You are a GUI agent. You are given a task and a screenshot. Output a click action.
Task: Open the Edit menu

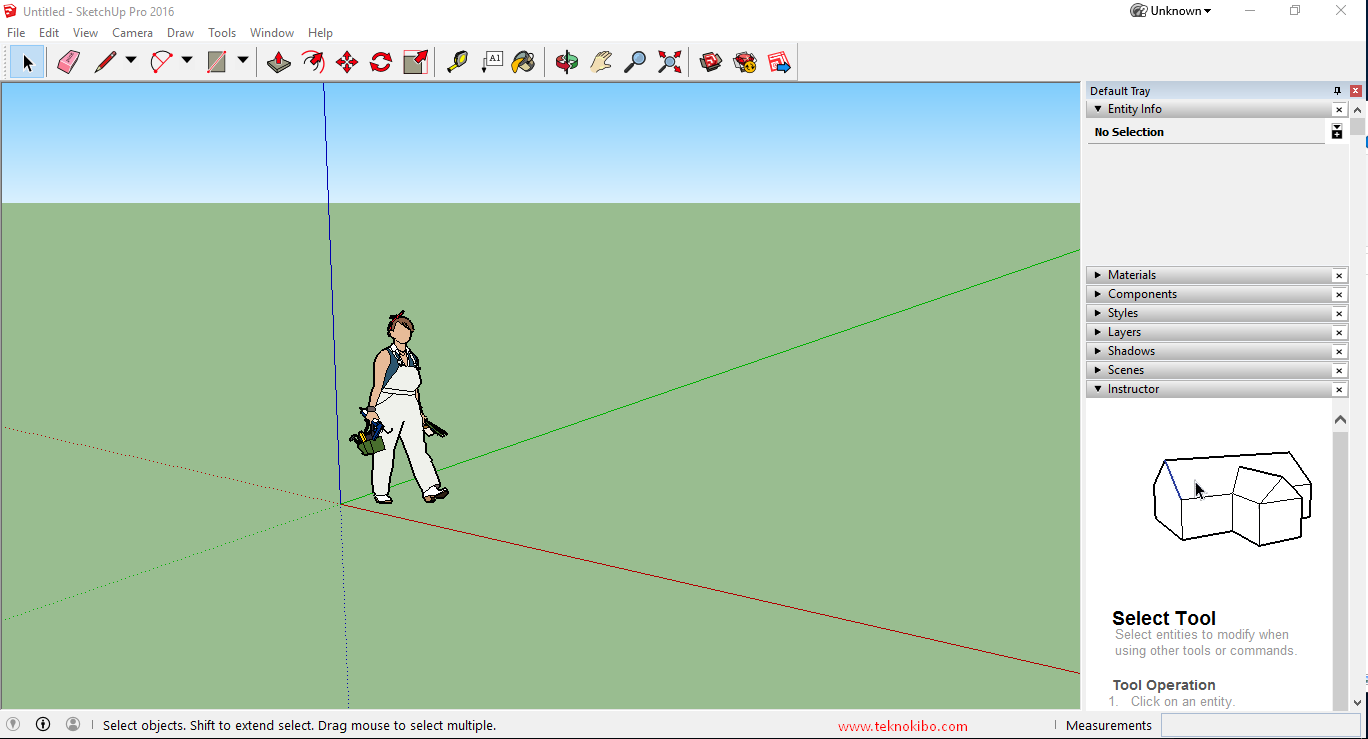(x=49, y=33)
